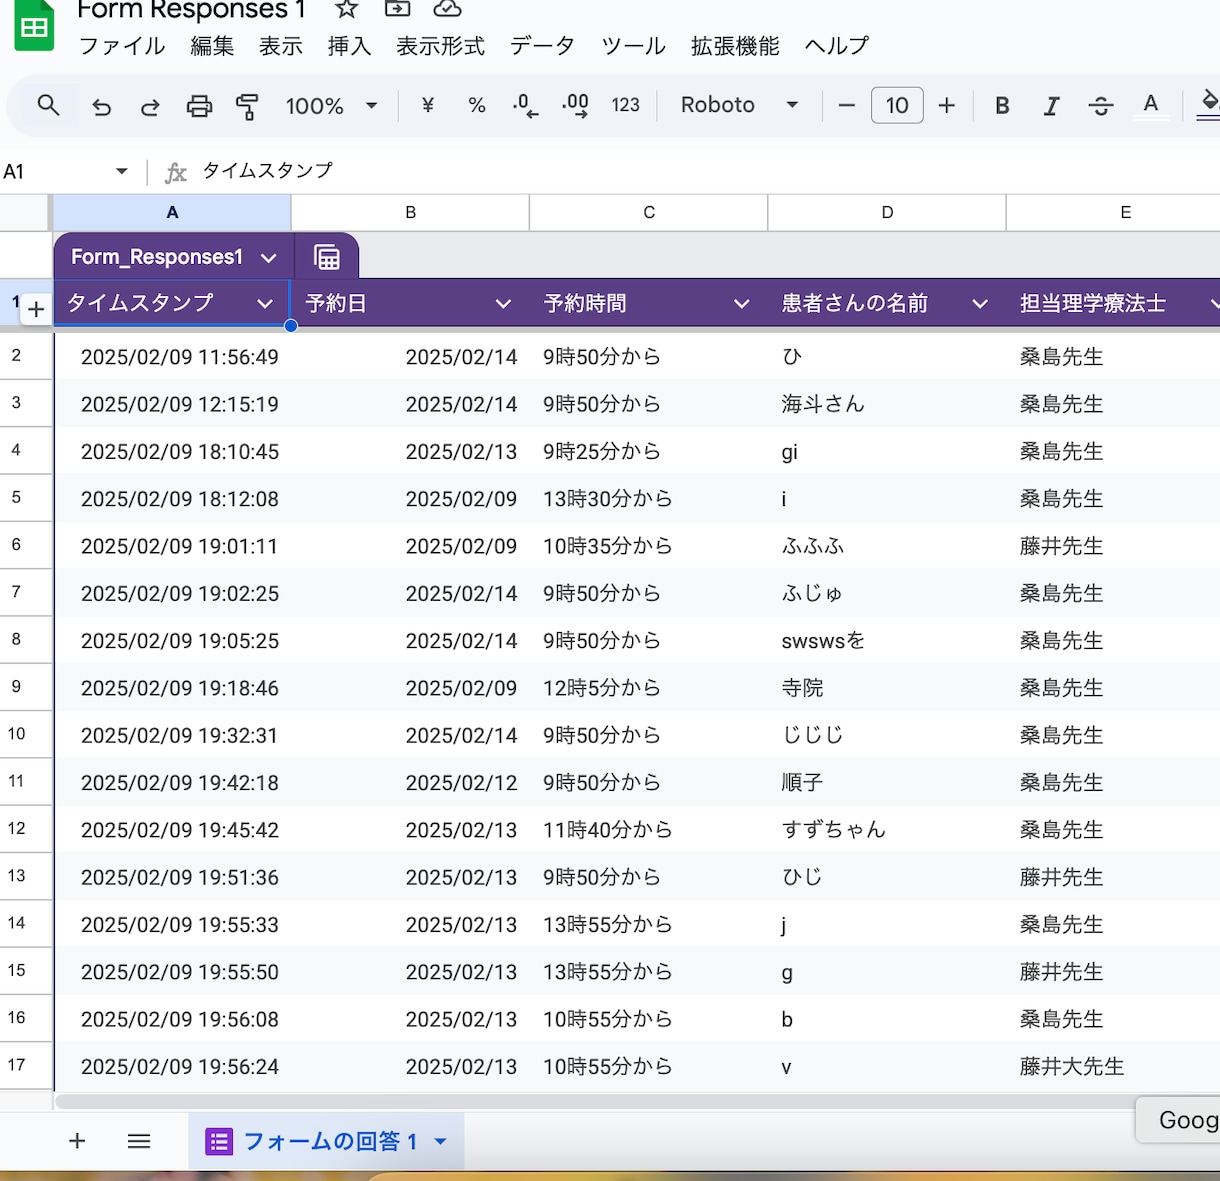Select timestamp 2025/02/09 11:56:49

click(x=172, y=357)
